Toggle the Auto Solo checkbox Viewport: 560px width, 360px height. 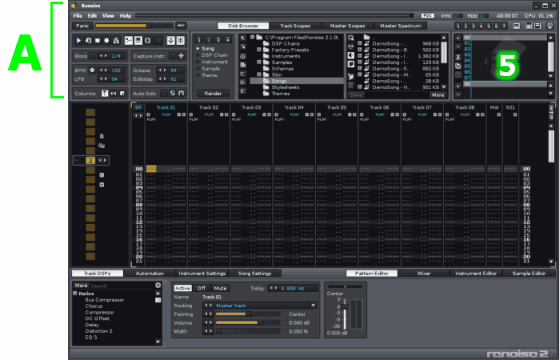point(164,93)
